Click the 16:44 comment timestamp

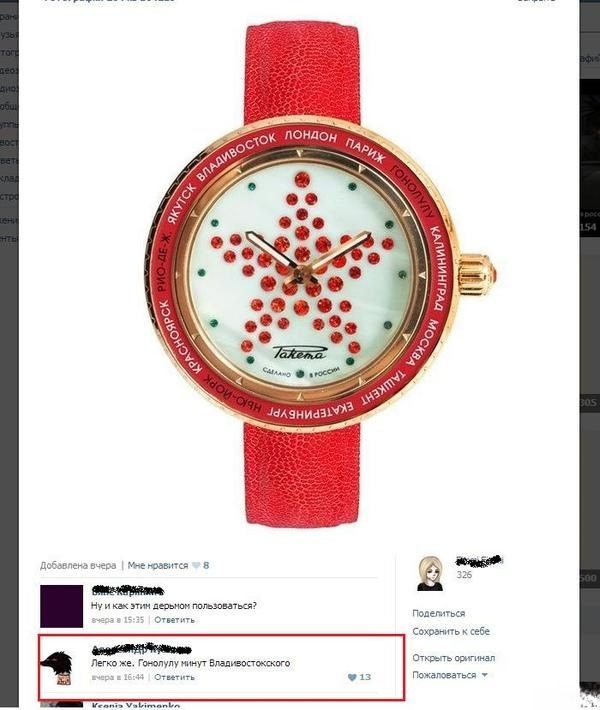tap(118, 677)
